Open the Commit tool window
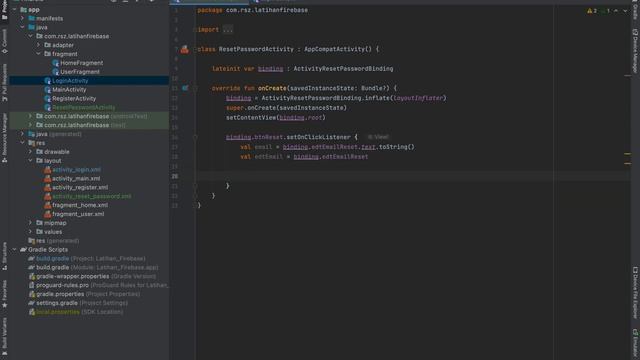The height and width of the screenshot is (360, 640). point(4,41)
